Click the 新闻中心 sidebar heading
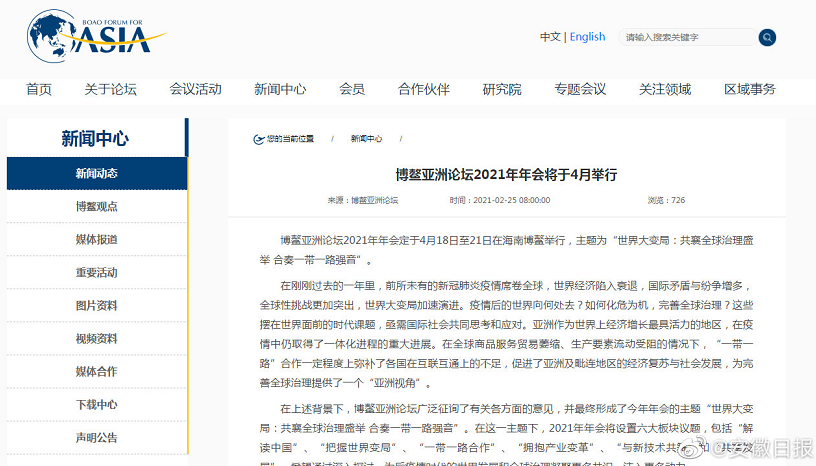The height and width of the screenshot is (466, 816). coord(95,138)
